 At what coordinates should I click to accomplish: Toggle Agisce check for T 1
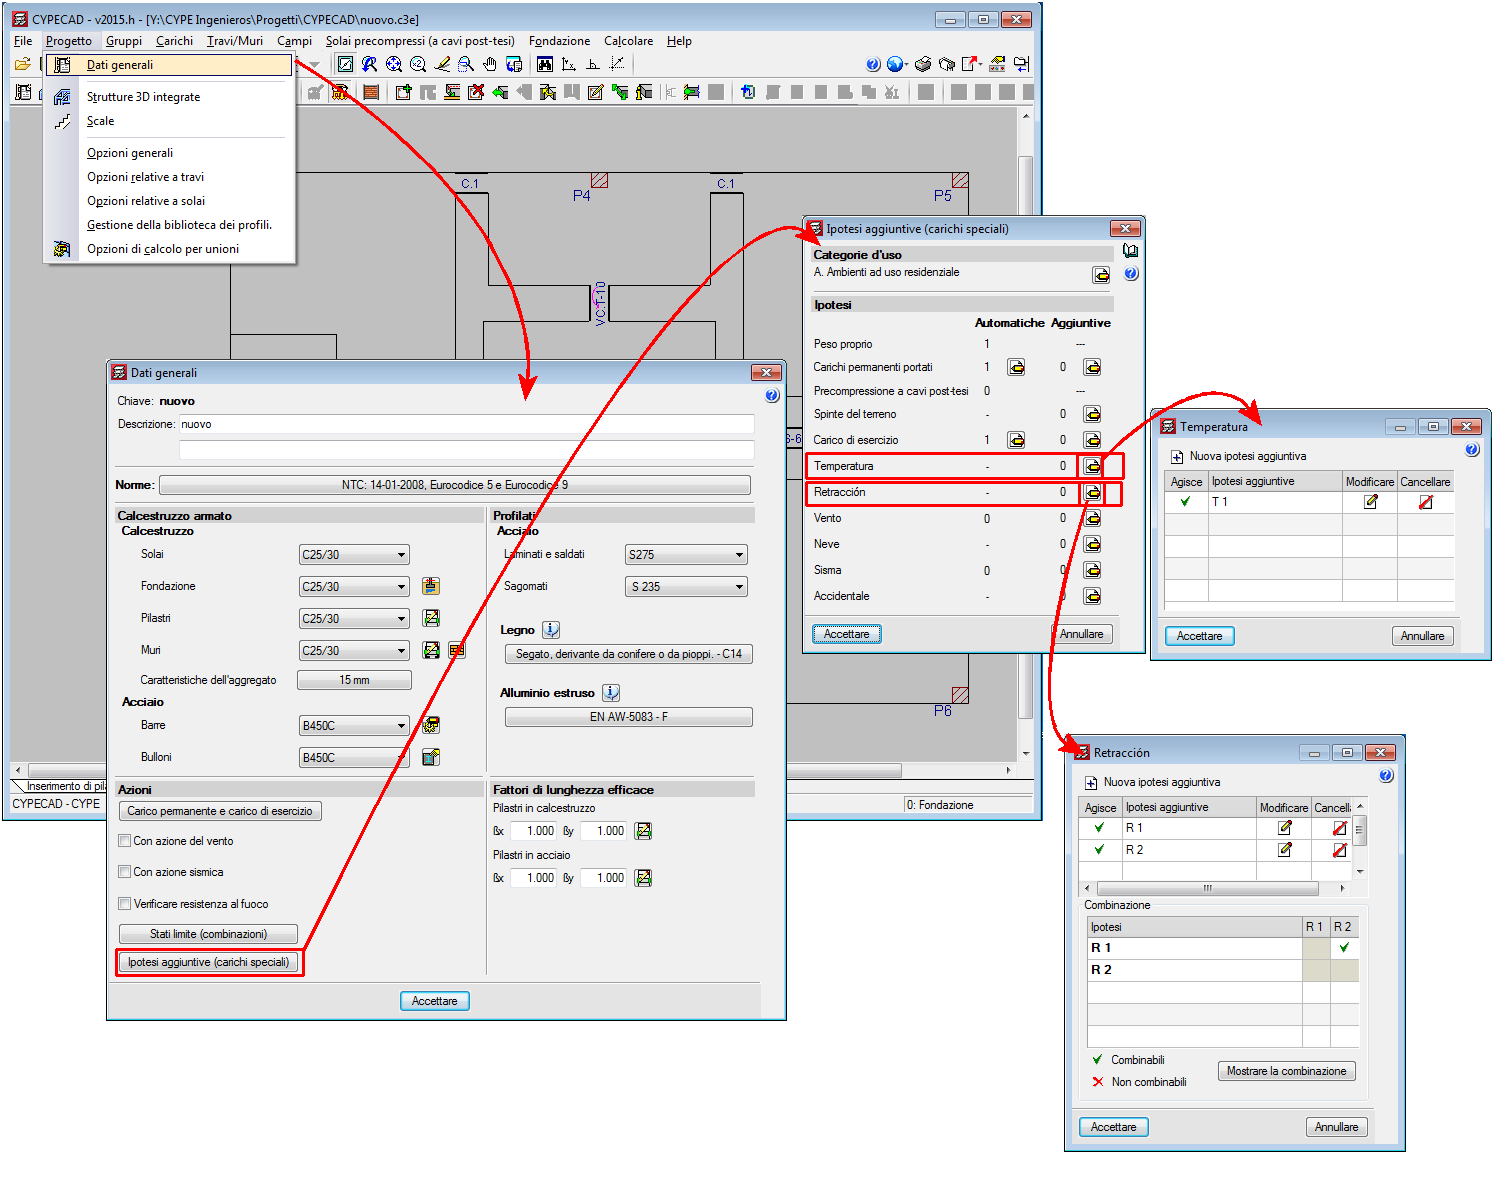(1186, 502)
